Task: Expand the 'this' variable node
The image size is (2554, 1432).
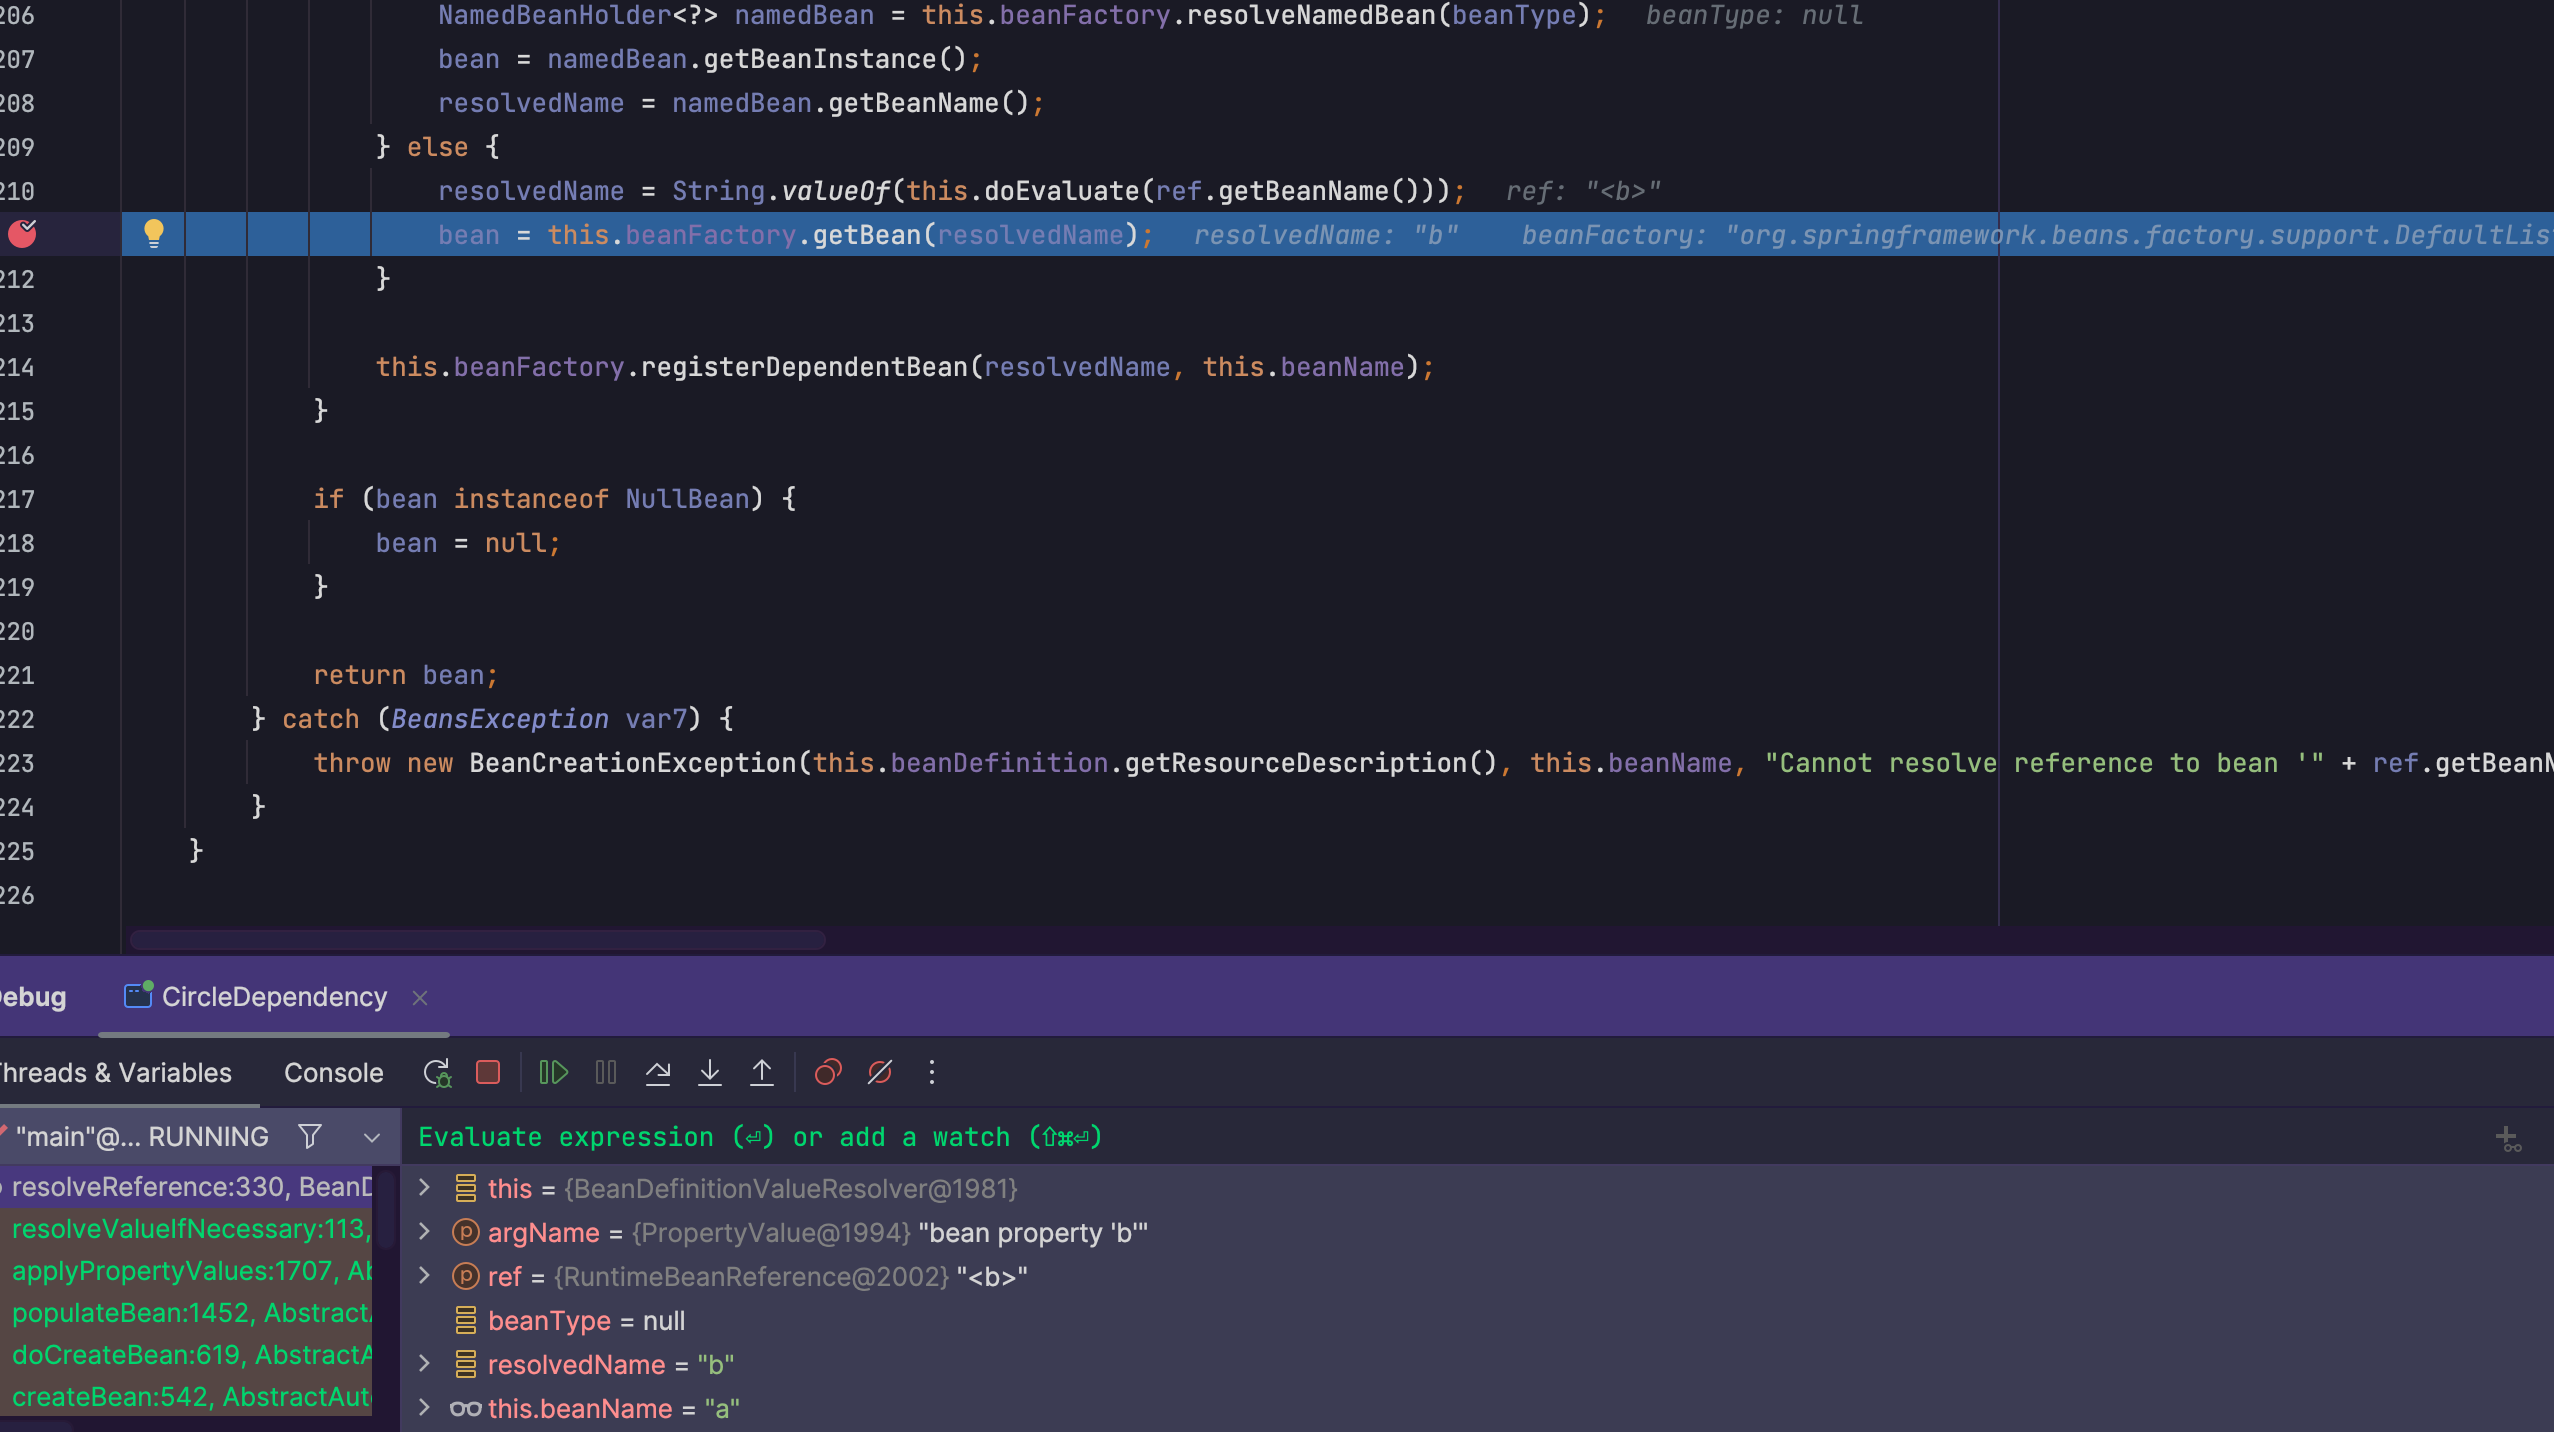Action: coord(424,1188)
